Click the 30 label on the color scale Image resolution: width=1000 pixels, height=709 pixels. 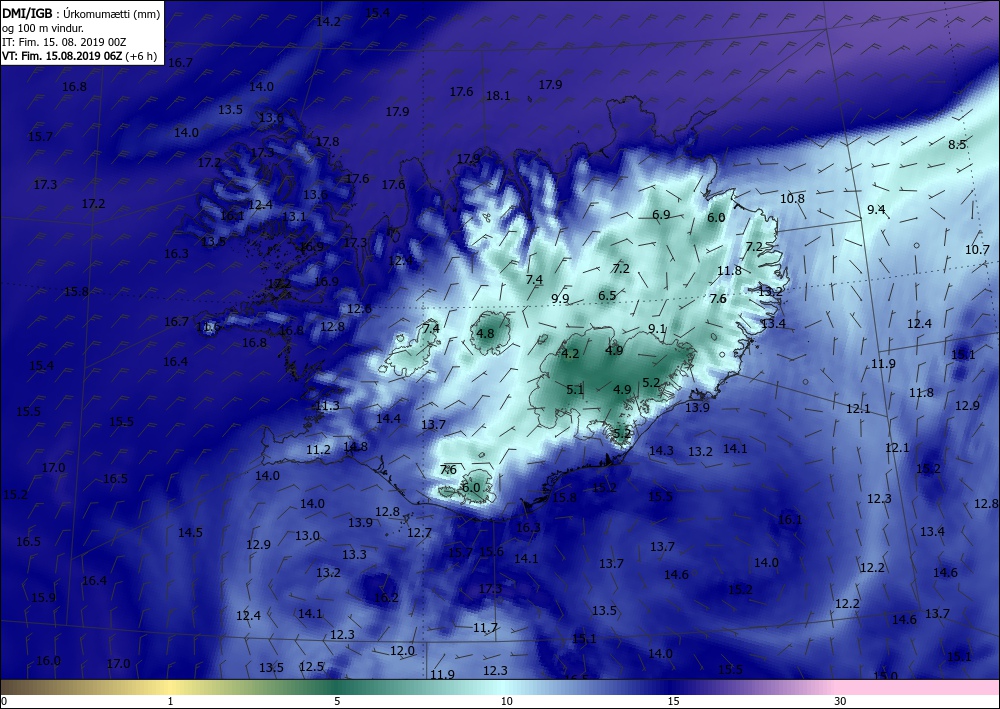point(841,702)
